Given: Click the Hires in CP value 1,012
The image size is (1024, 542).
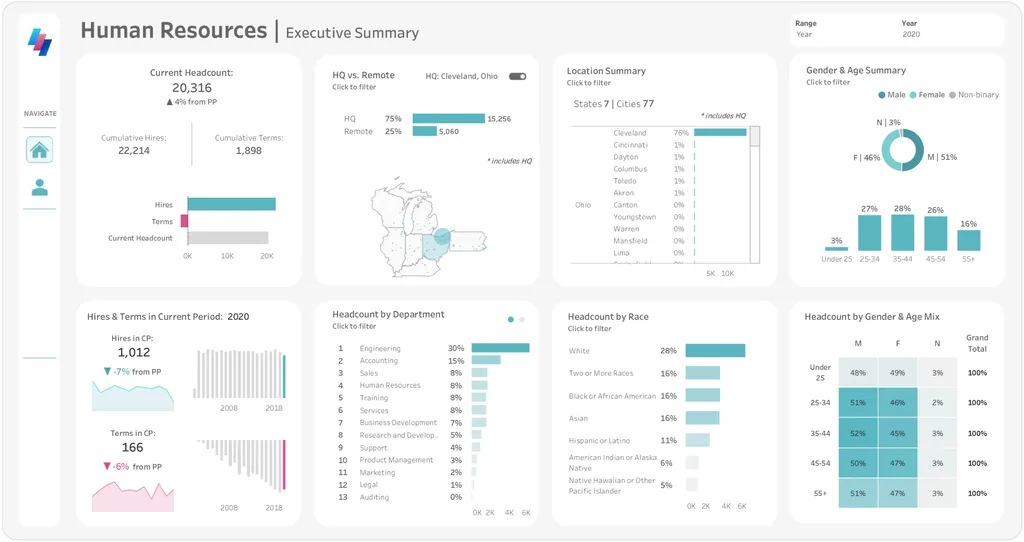Looking at the screenshot, I should pos(134,353).
